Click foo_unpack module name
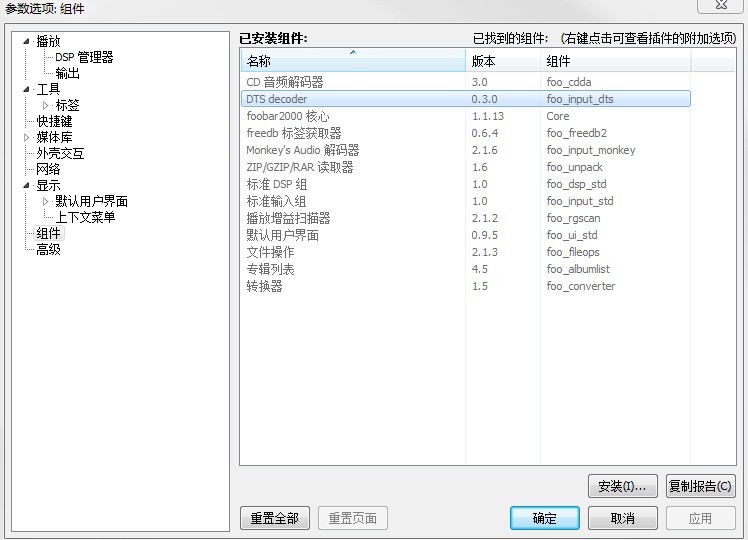Image resolution: width=748 pixels, height=540 pixels. pos(574,167)
